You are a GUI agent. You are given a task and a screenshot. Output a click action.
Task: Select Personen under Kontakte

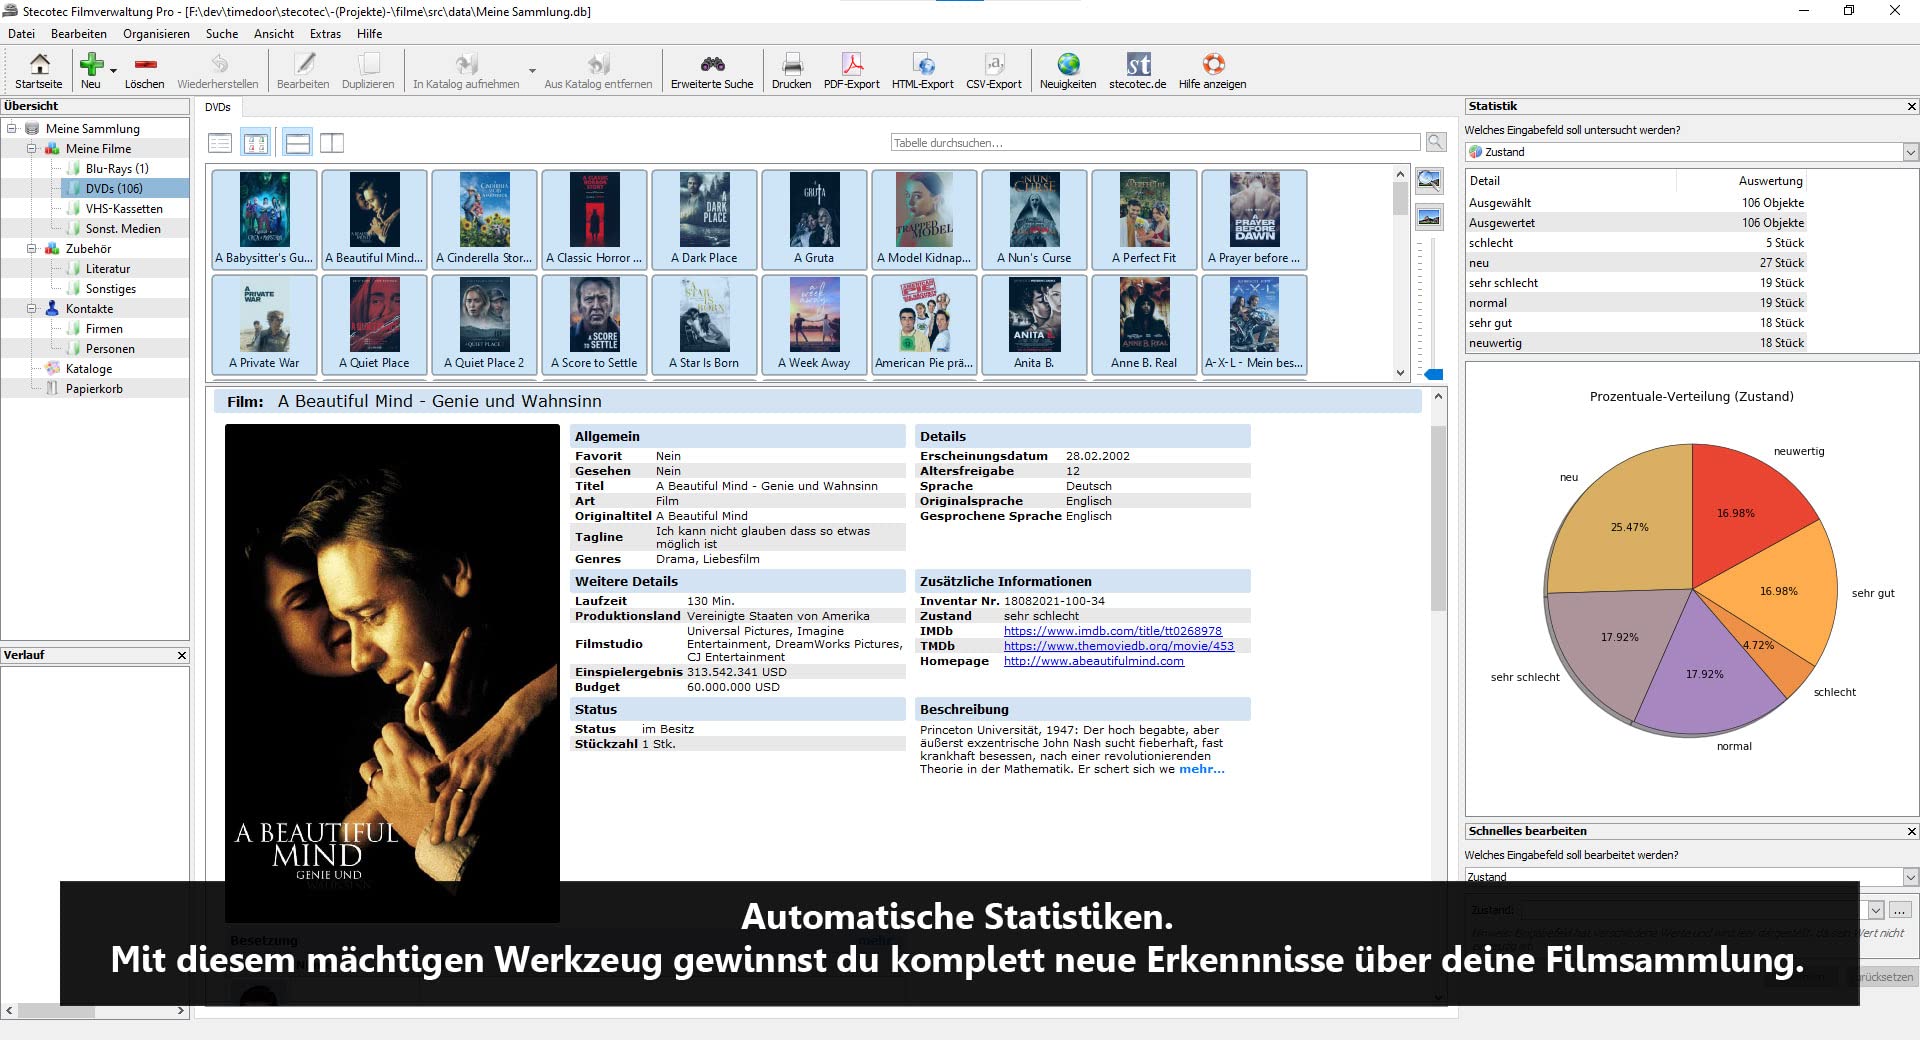click(x=110, y=348)
